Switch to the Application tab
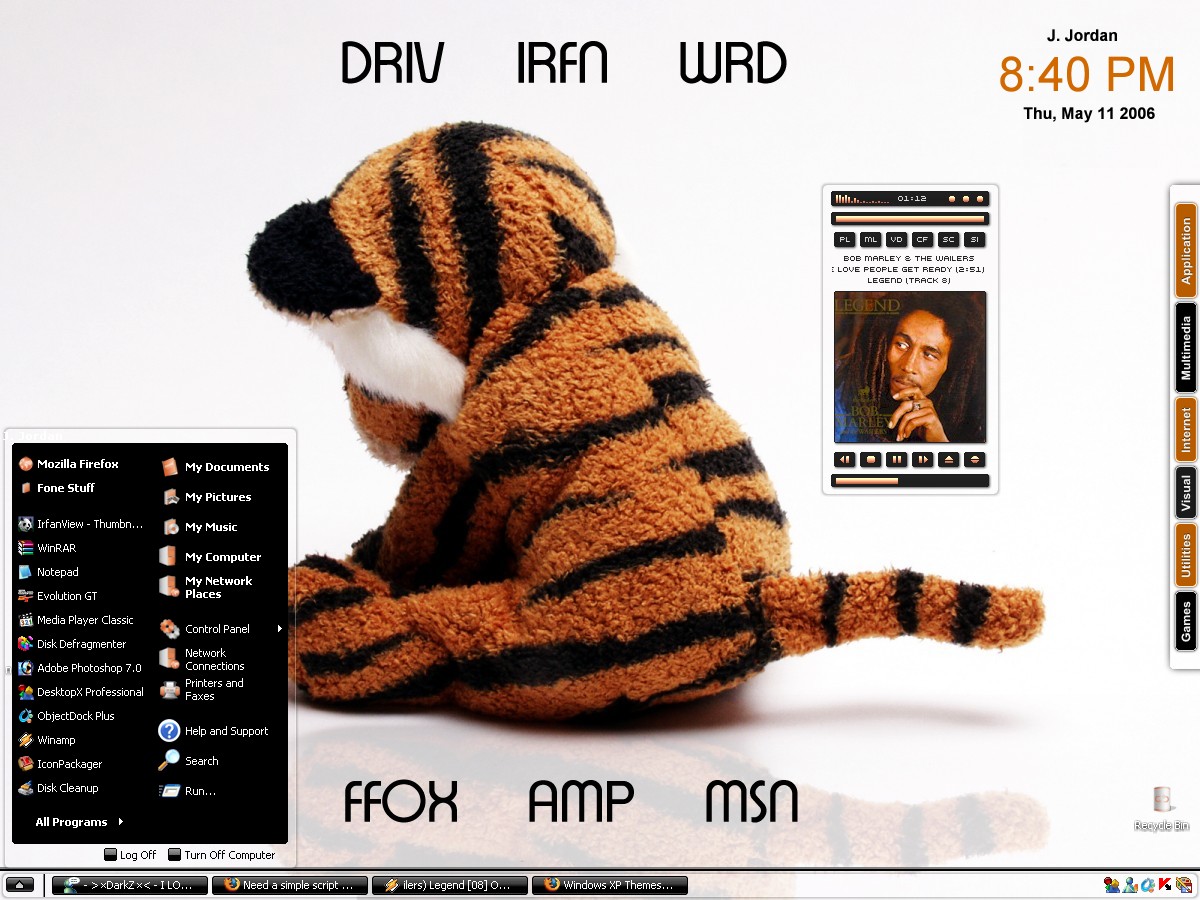The width and height of the screenshot is (1200, 900). (x=1186, y=250)
